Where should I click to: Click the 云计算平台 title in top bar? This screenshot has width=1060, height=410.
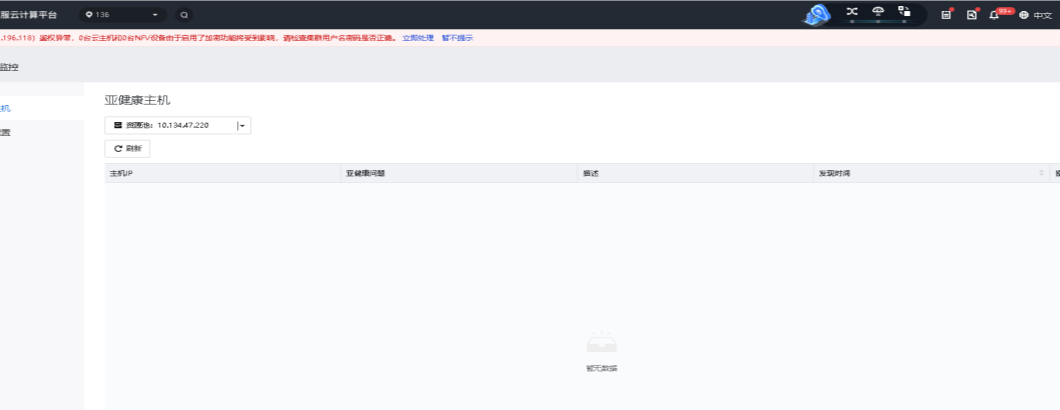click(28, 15)
